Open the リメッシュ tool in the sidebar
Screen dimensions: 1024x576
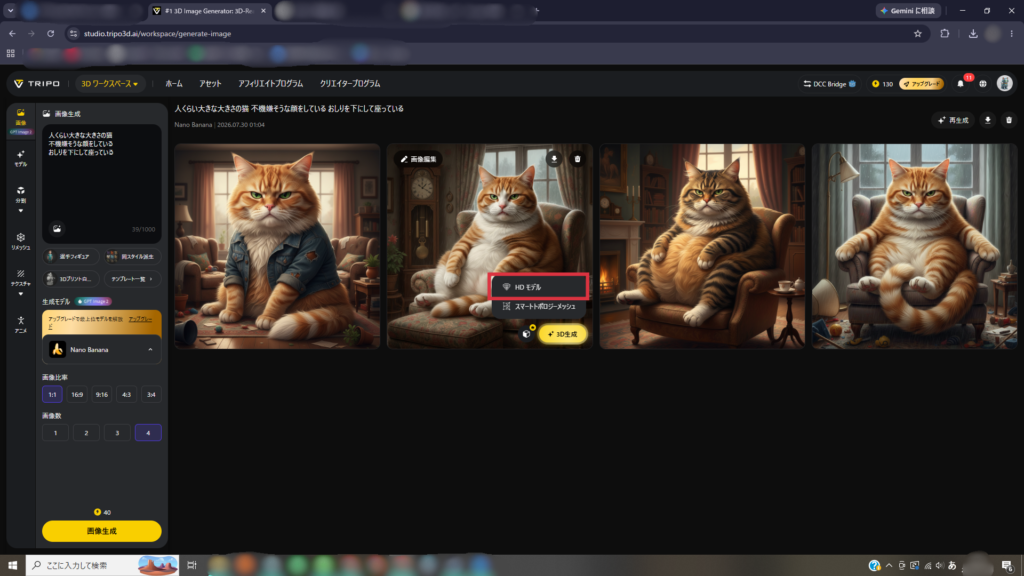point(21,241)
